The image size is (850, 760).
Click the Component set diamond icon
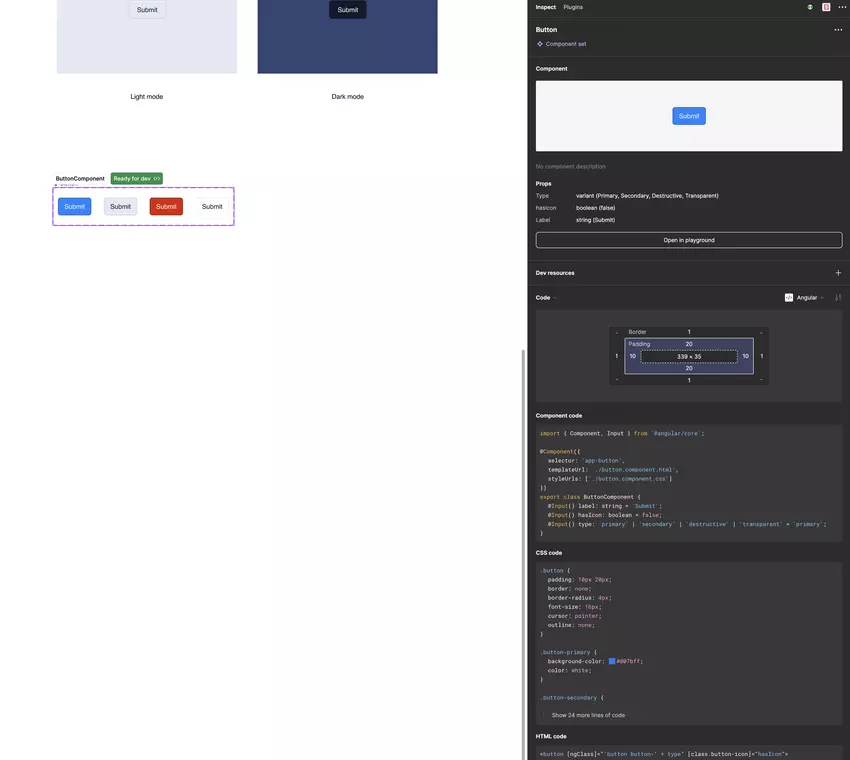[x=540, y=44]
